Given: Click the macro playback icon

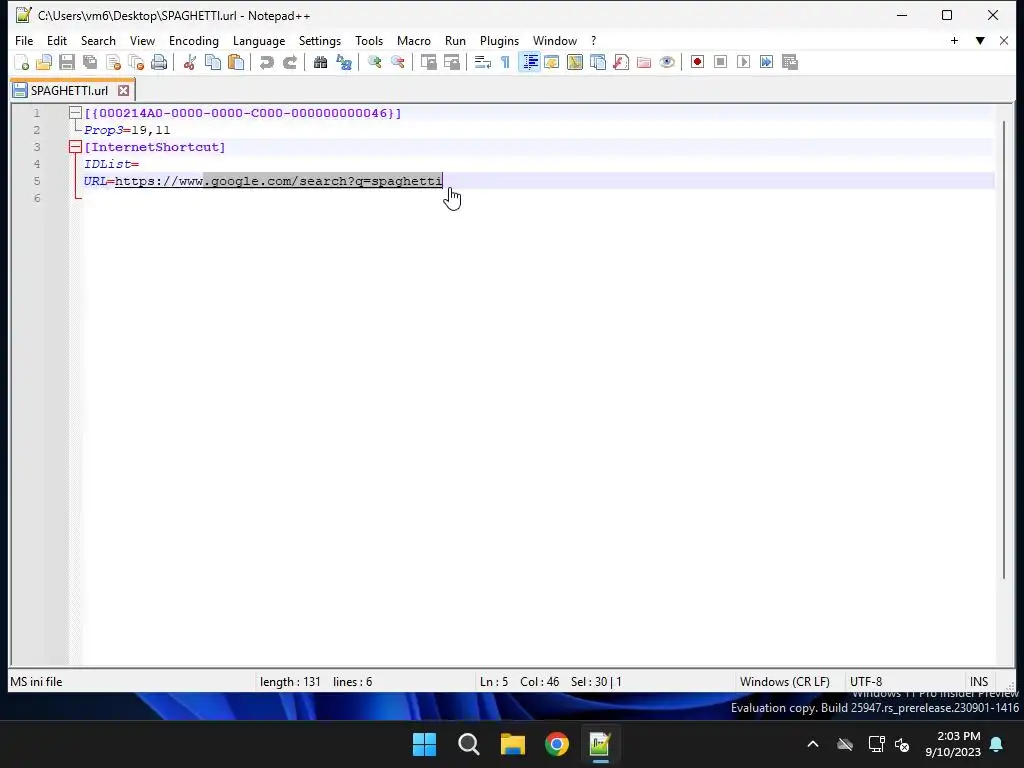Looking at the screenshot, I should [x=743, y=62].
